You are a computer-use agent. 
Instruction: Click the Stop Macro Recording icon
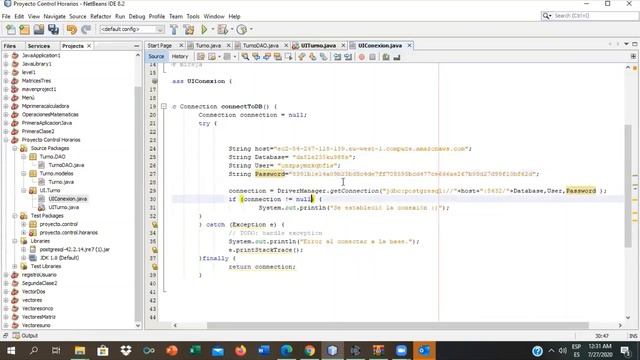[372, 57]
